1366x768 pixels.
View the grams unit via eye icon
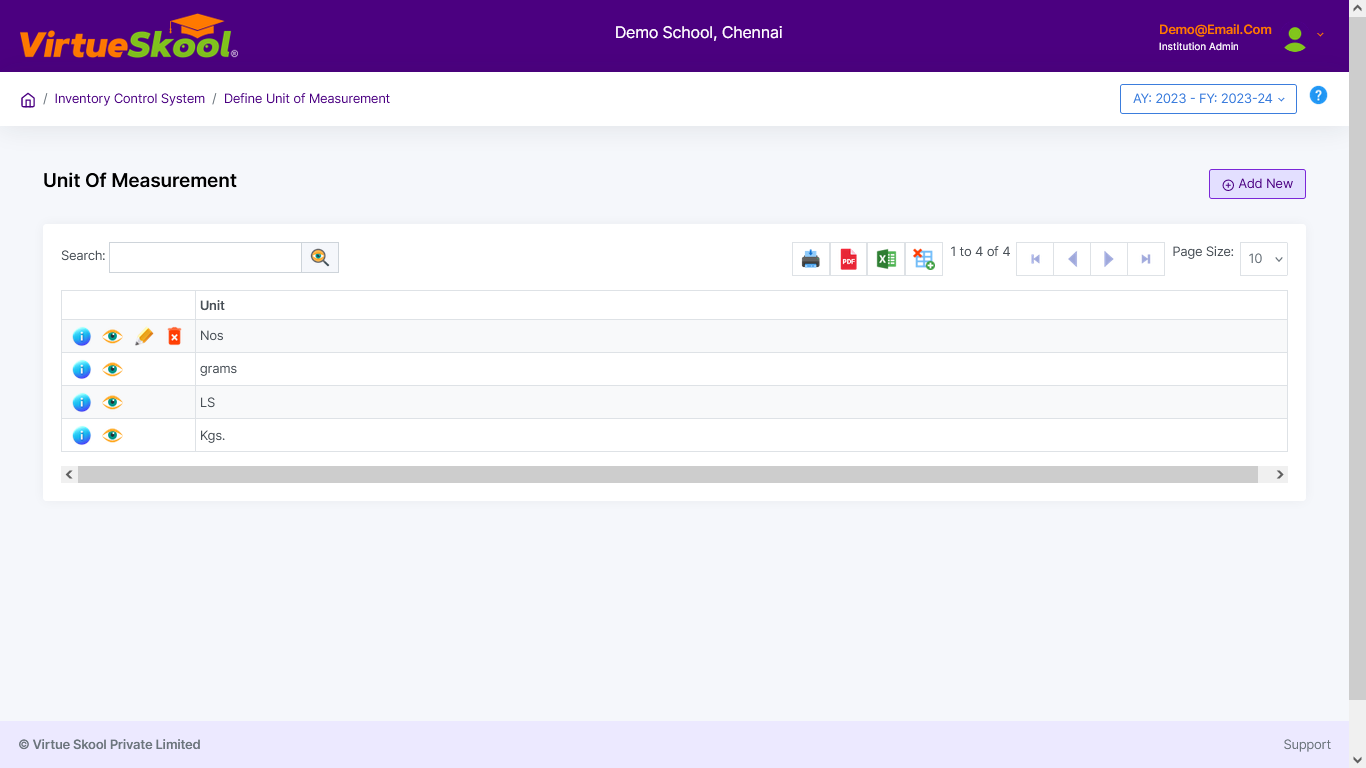(x=113, y=369)
